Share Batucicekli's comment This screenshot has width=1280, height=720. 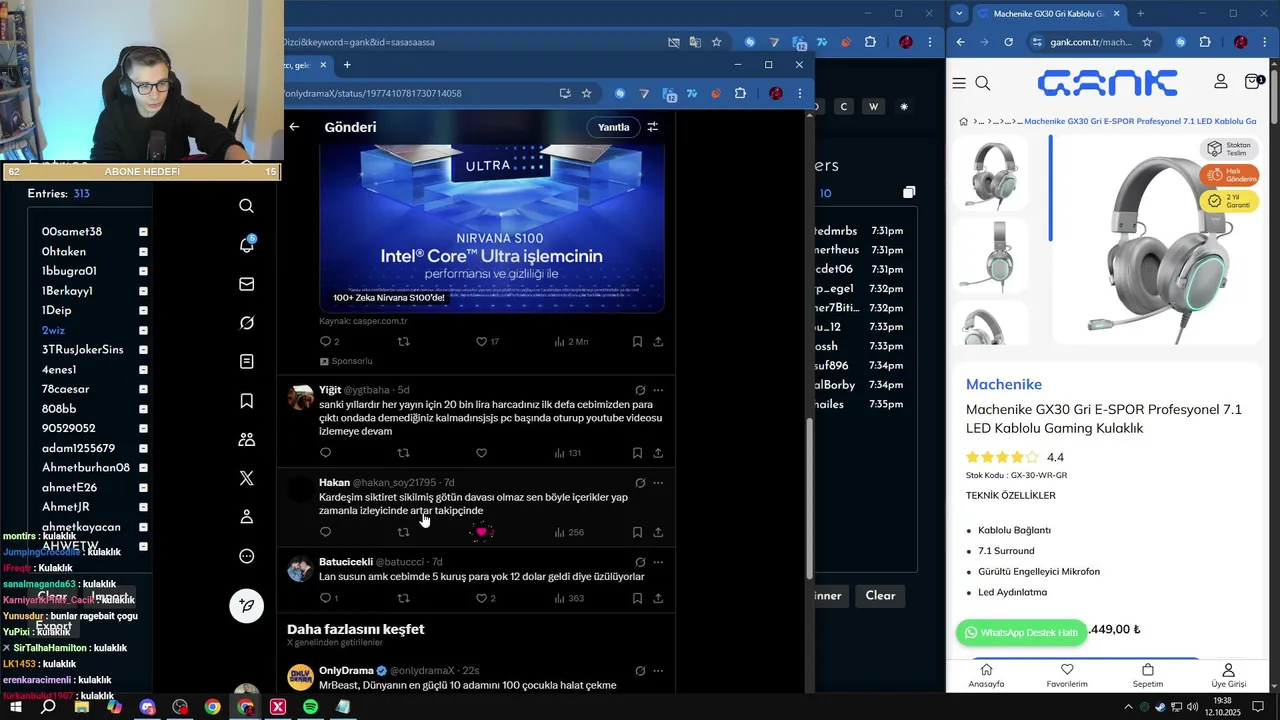pos(658,598)
